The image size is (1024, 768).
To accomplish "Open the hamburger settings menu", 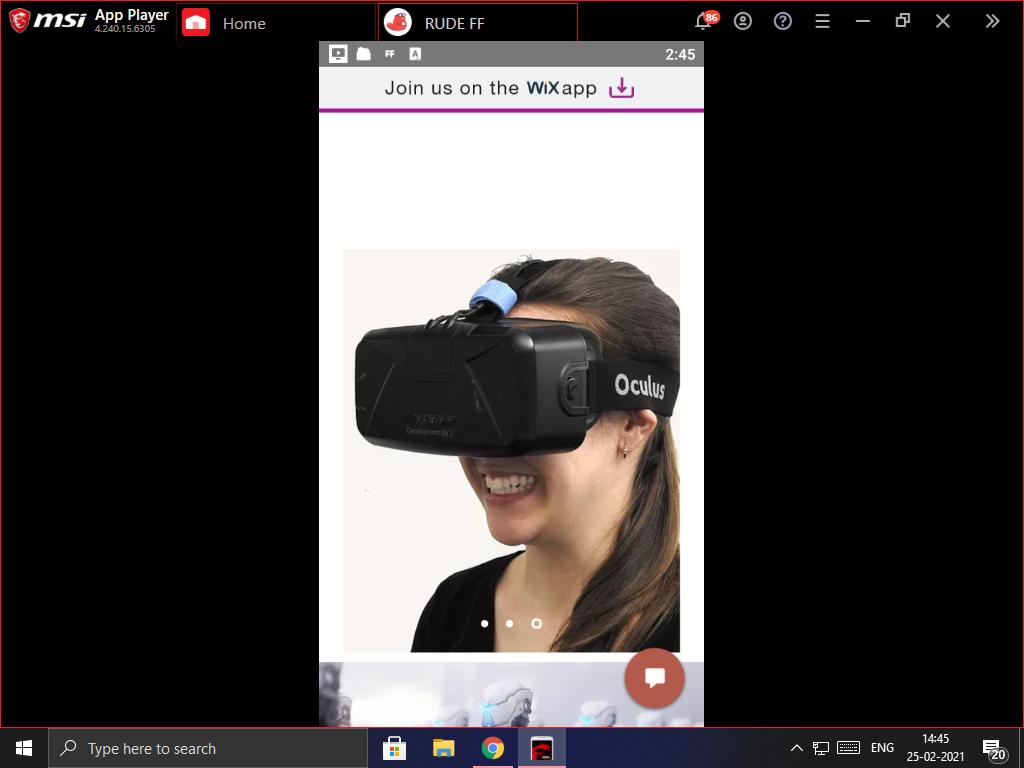I will tap(822, 21).
